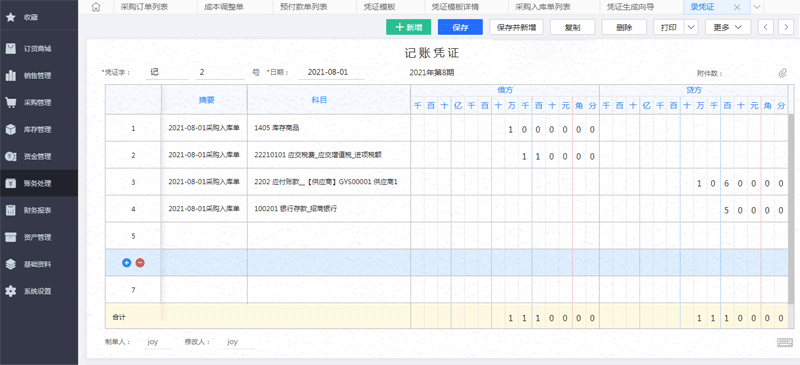Click the 合计 total row label
800x365 pixels.
(119, 318)
